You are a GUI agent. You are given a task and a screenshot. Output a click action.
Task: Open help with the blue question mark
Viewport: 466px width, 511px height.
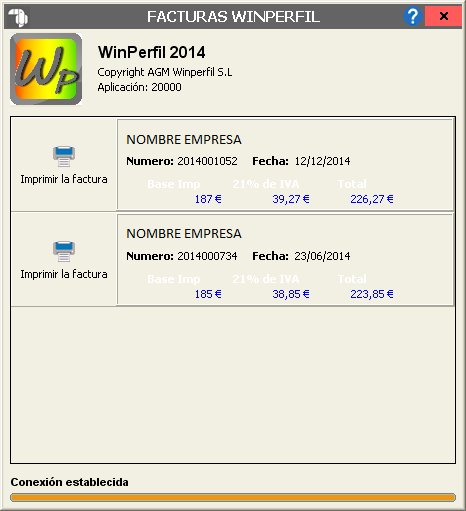tap(413, 16)
